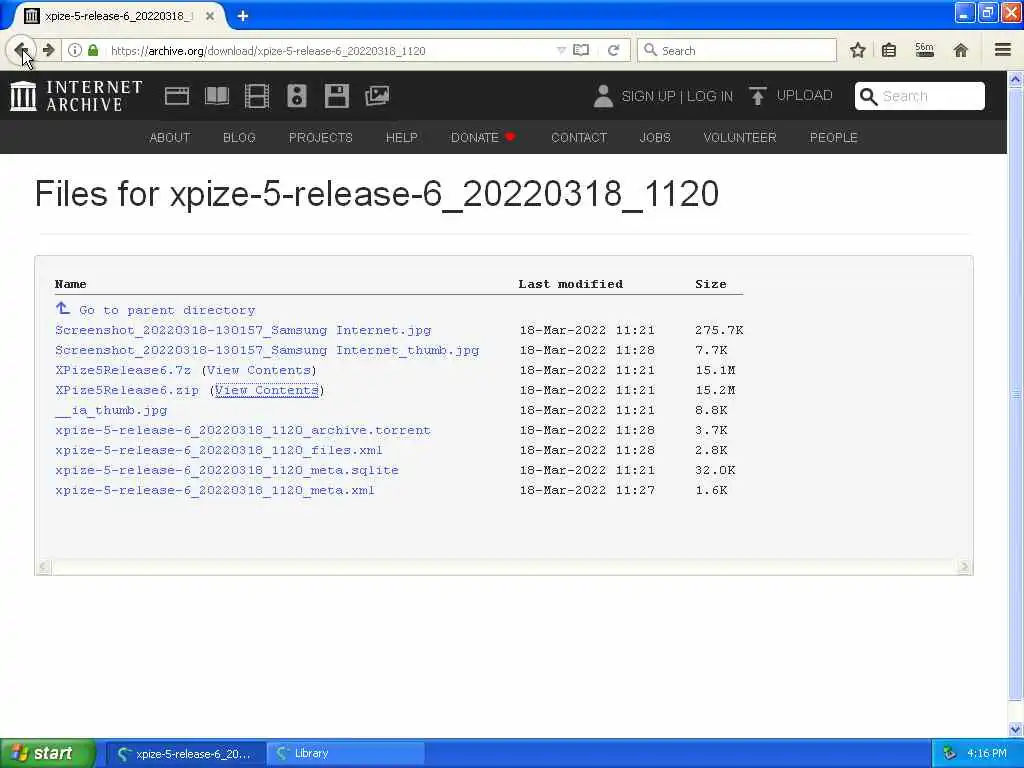Click the 56m downloads indicator

[925, 50]
